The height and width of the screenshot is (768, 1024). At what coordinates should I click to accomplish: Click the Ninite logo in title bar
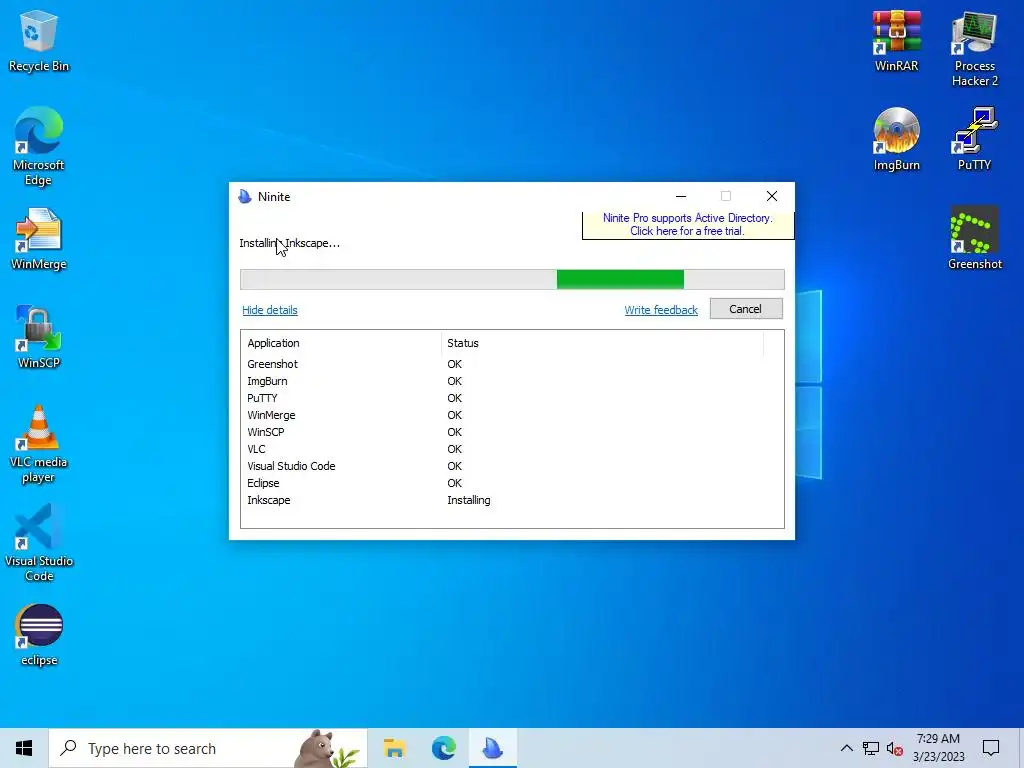(245, 197)
